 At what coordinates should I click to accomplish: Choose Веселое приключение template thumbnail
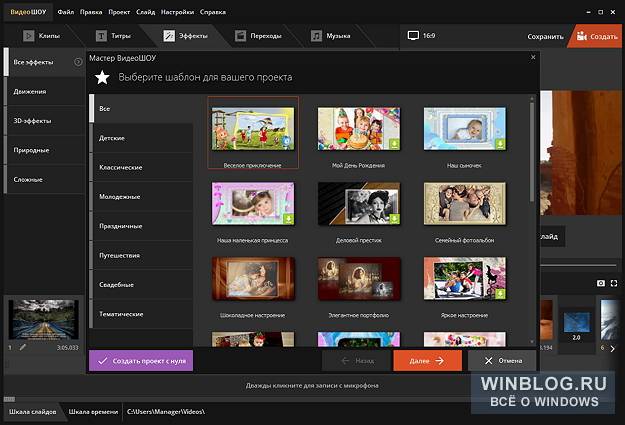coord(253,128)
